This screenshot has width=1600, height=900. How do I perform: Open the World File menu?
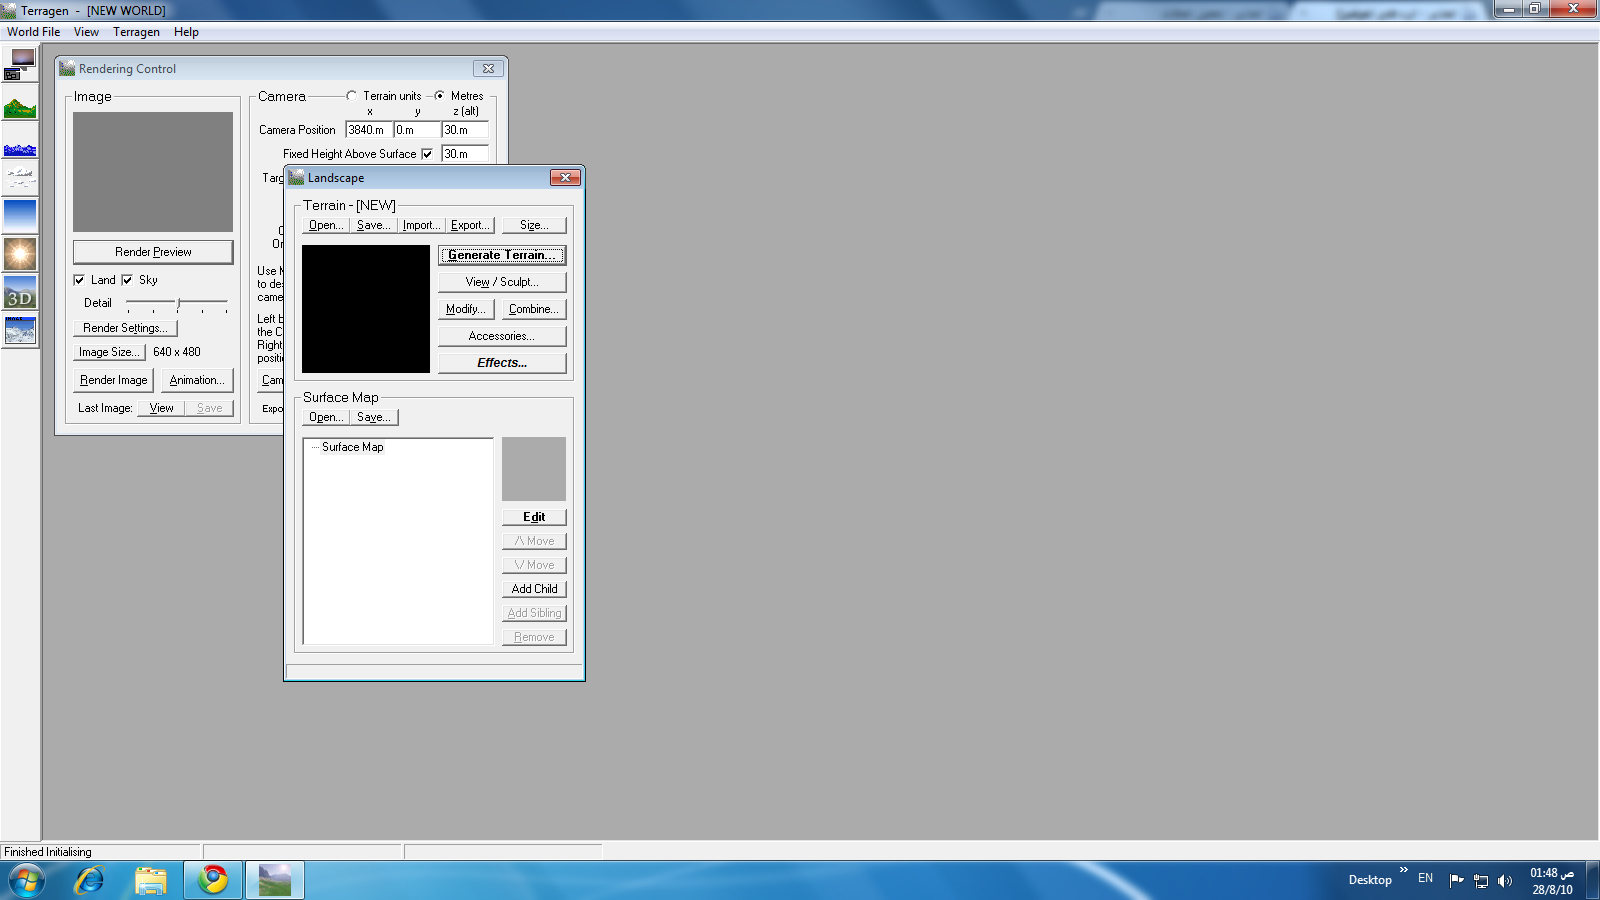click(33, 32)
